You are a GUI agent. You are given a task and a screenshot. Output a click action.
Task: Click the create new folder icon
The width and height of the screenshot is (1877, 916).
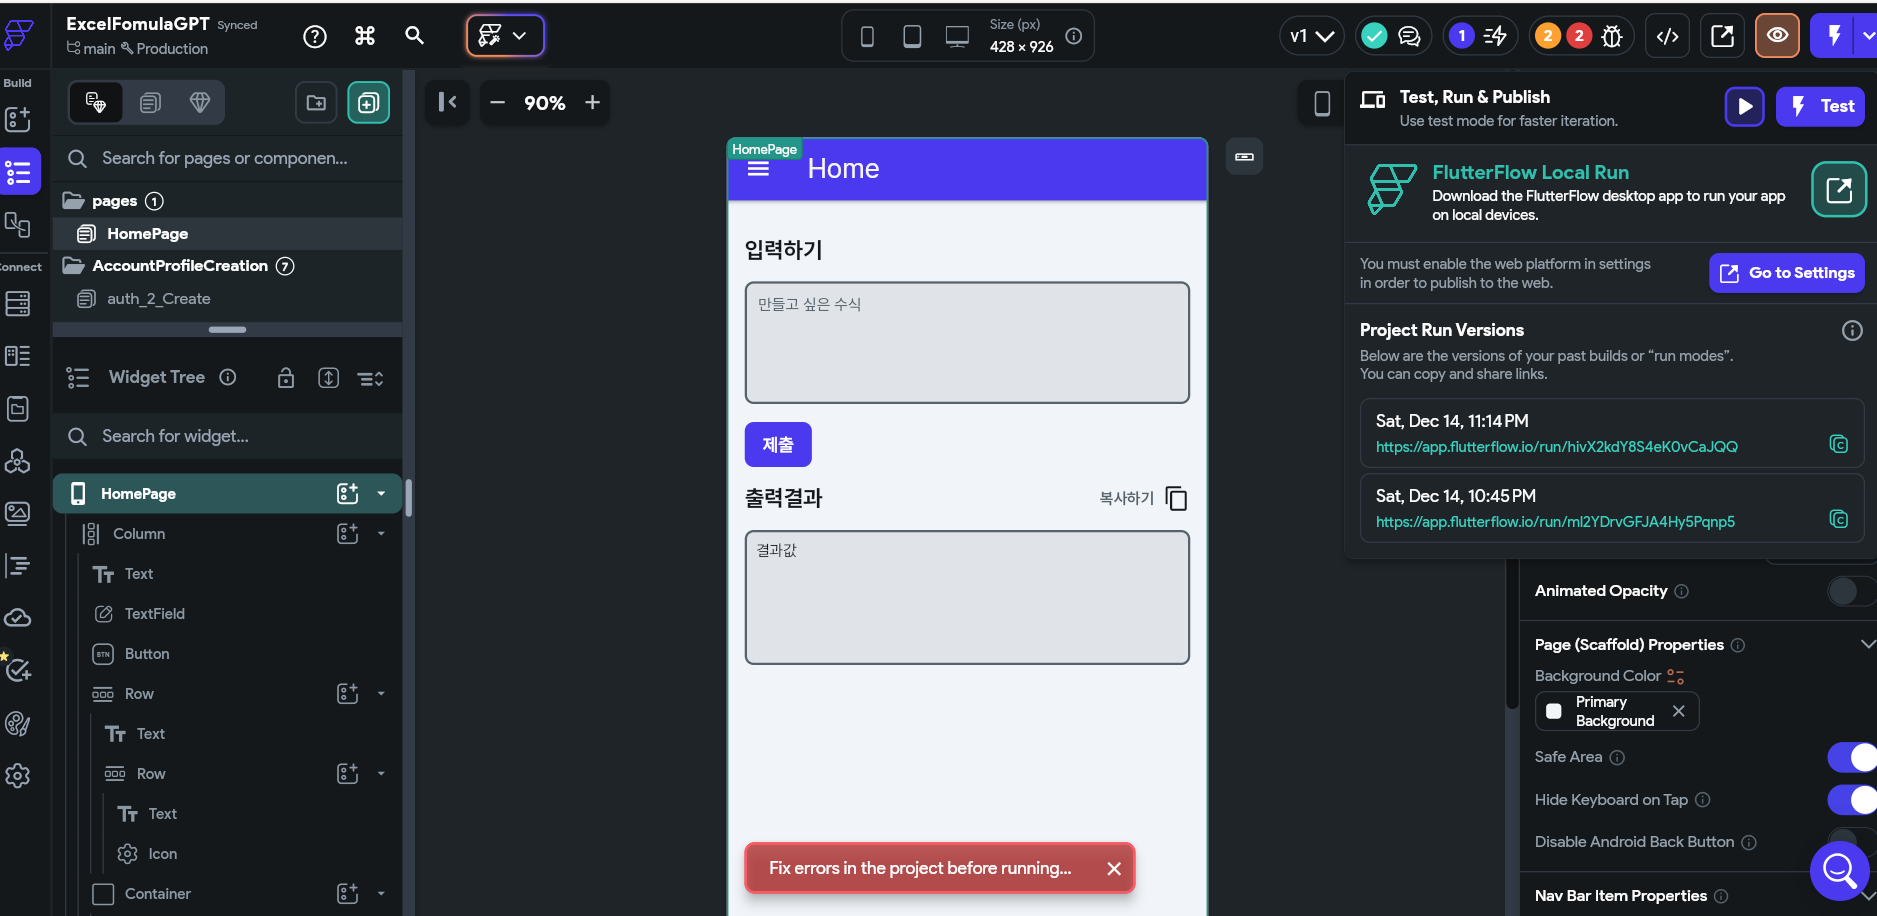(x=316, y=102)
